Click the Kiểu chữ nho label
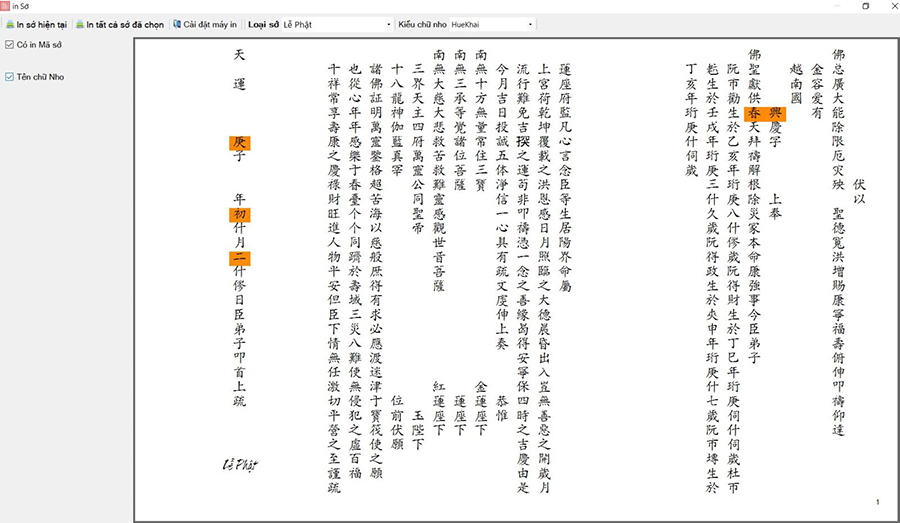This screenshot has width=900, height=523. click(422, 25)
